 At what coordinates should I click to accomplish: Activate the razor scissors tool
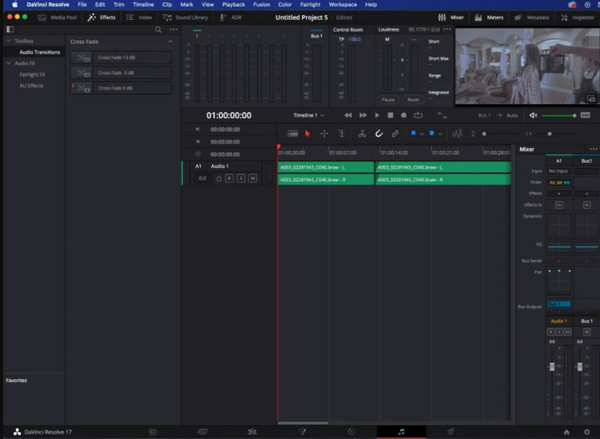click(x=362, y=134)
